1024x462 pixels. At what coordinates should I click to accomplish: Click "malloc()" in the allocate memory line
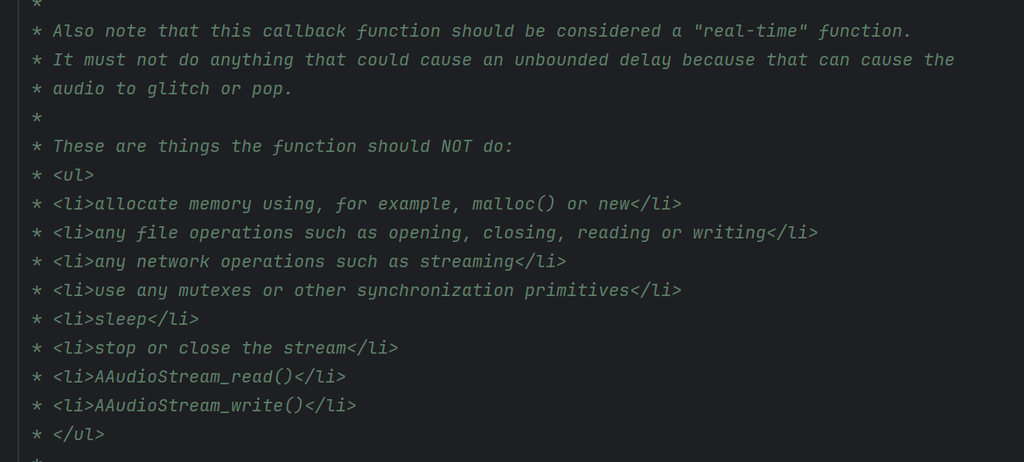[514, 204]
